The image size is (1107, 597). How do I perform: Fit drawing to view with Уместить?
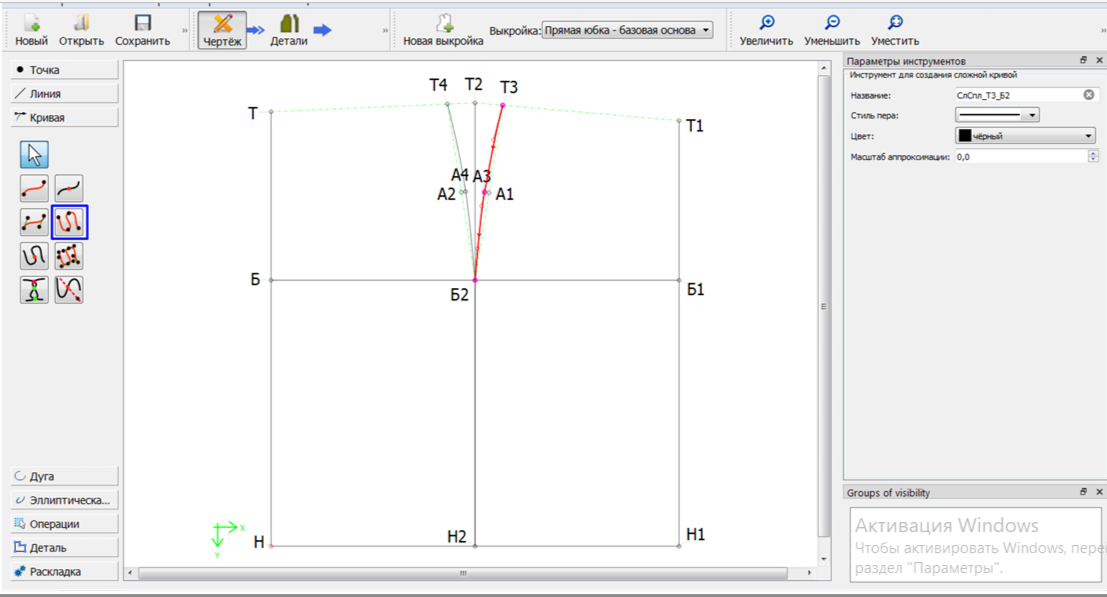[x=894, y=31]
